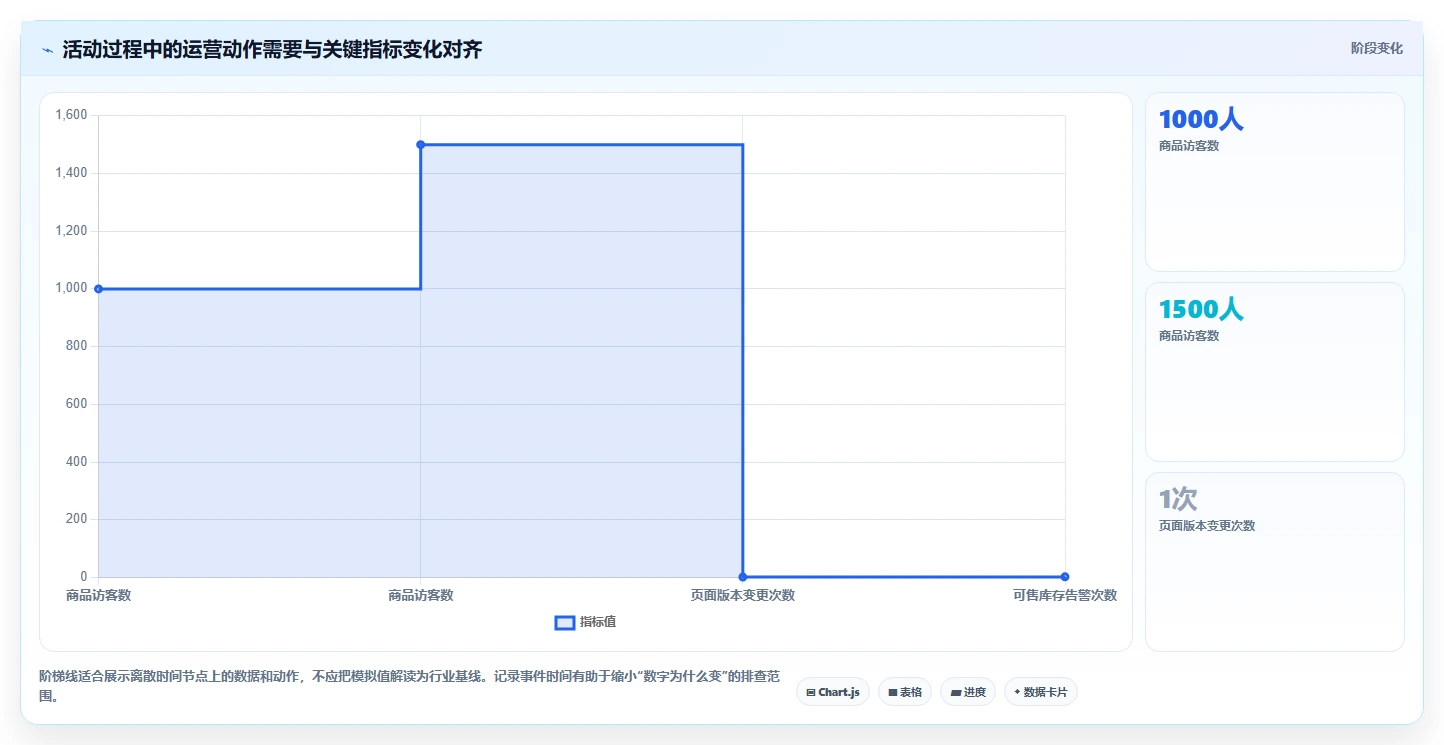Click the 阶梯线适合展示 description text
Image resolution: width=1444 pixels, height=745 pixels.
(409, 685)
